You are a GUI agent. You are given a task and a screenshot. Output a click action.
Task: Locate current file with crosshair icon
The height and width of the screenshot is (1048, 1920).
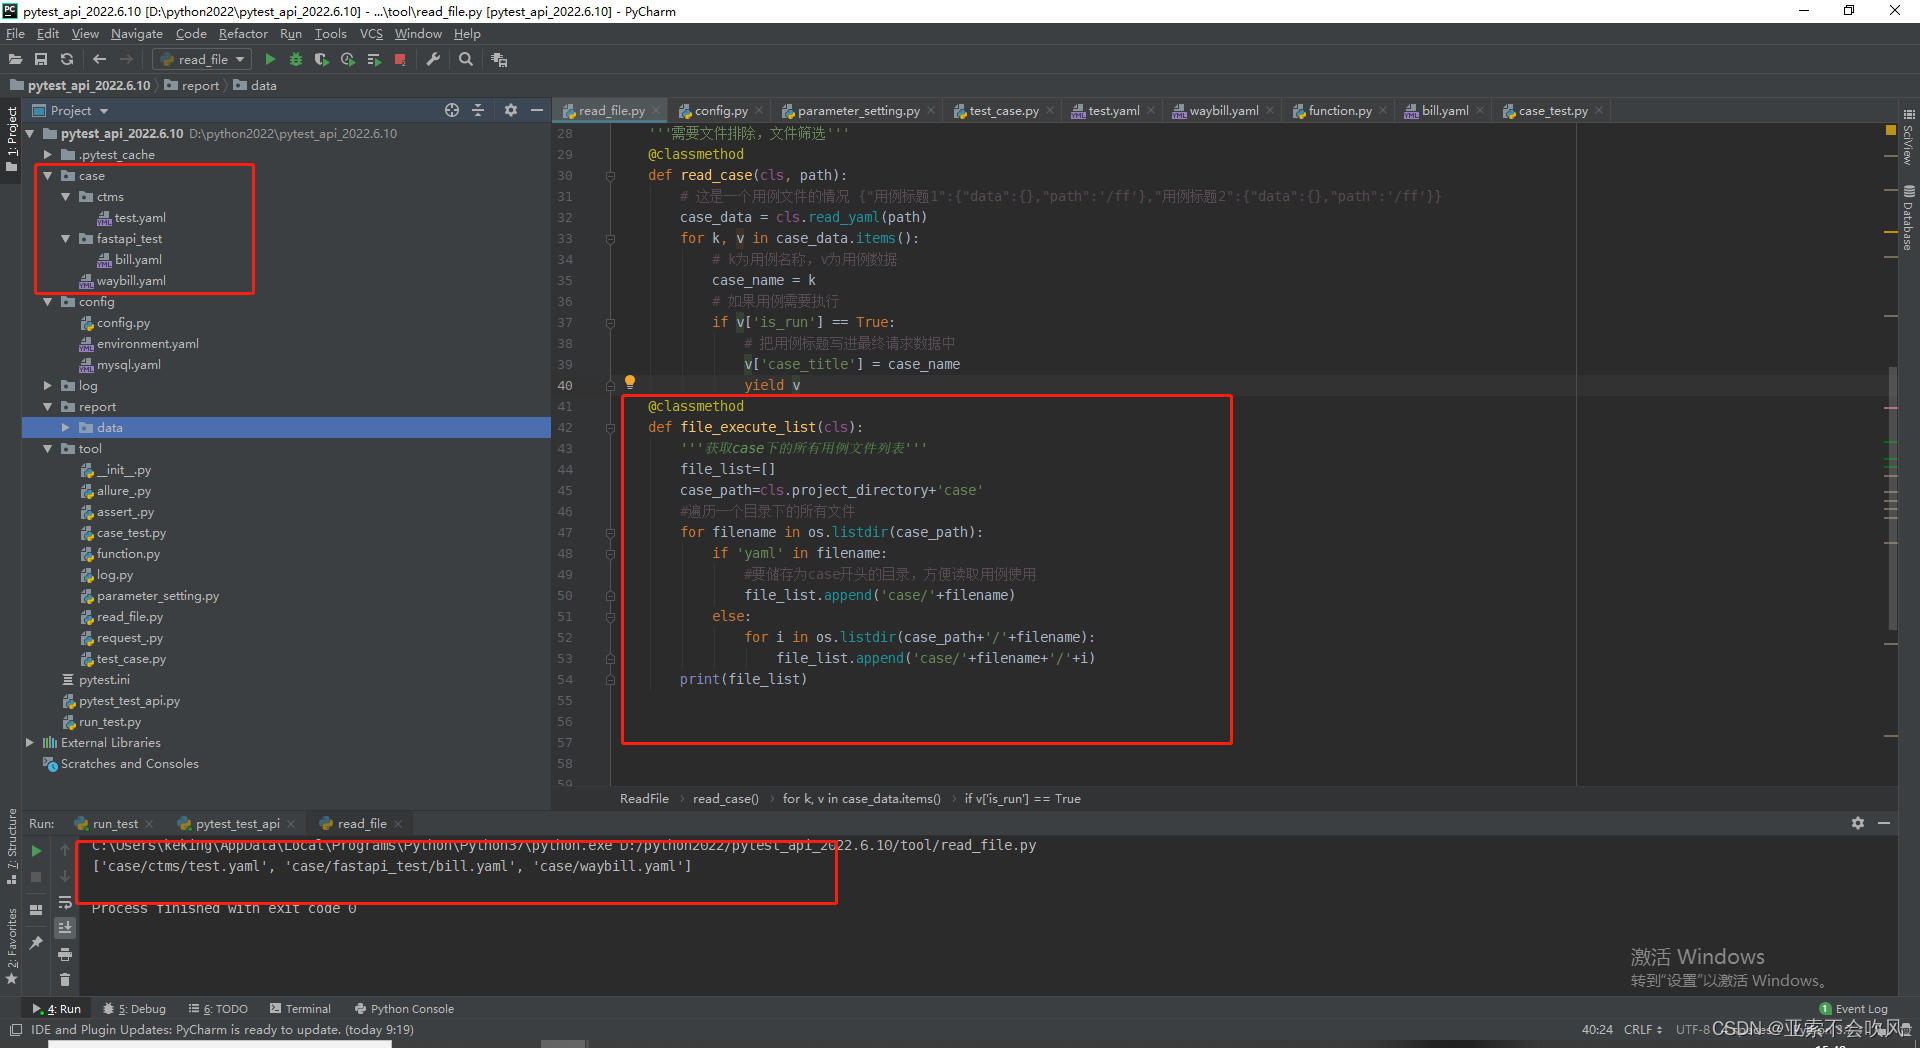pos(452,110)
